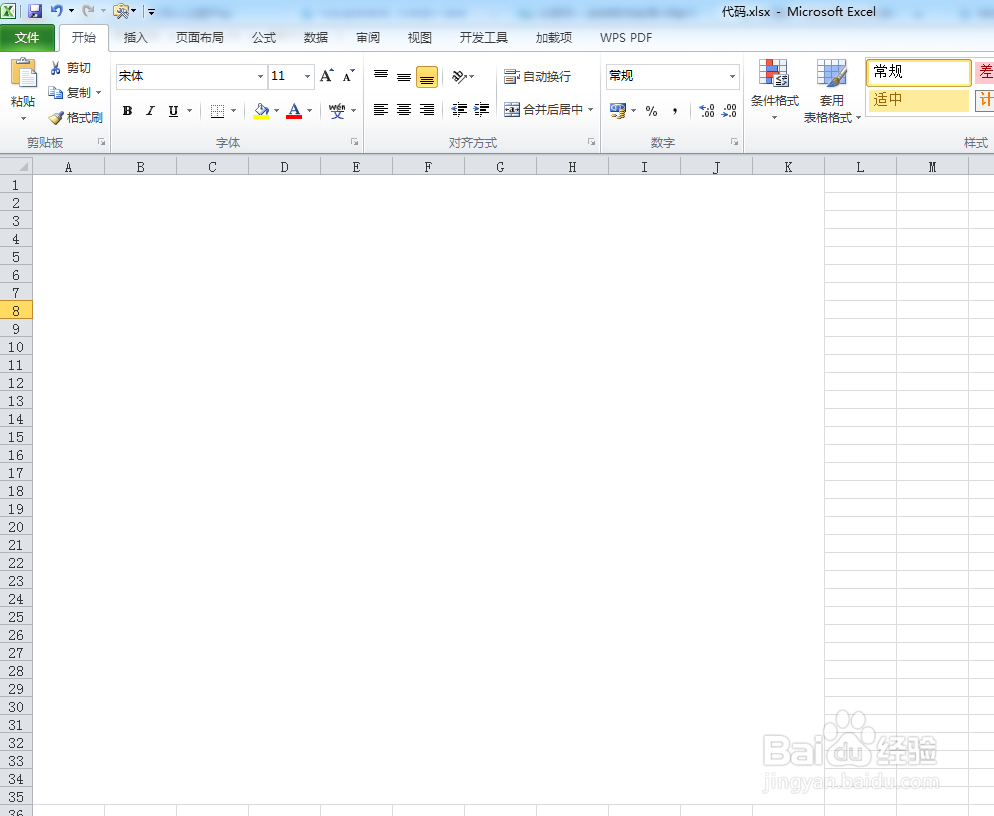Switch to the 插入 Insert tab
The width and height of the screenshot is (994, 816).
(136, 38)
